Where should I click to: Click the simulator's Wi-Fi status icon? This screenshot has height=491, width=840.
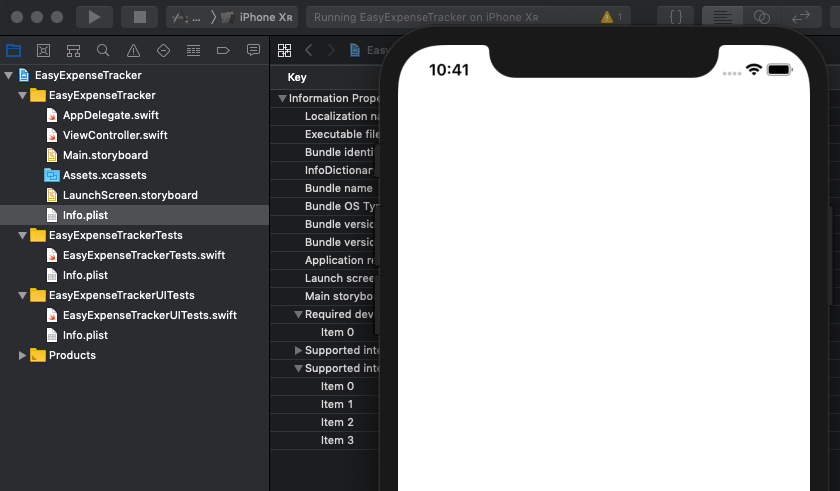click(x=754, y=70)
